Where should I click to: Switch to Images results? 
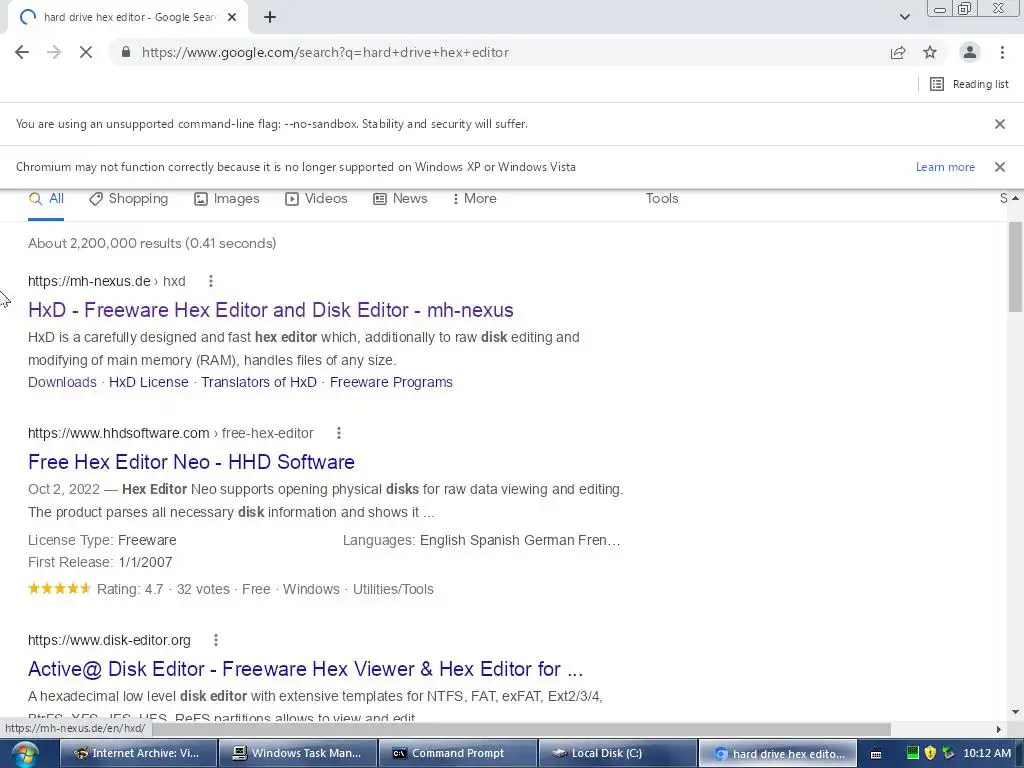[227, 199]
